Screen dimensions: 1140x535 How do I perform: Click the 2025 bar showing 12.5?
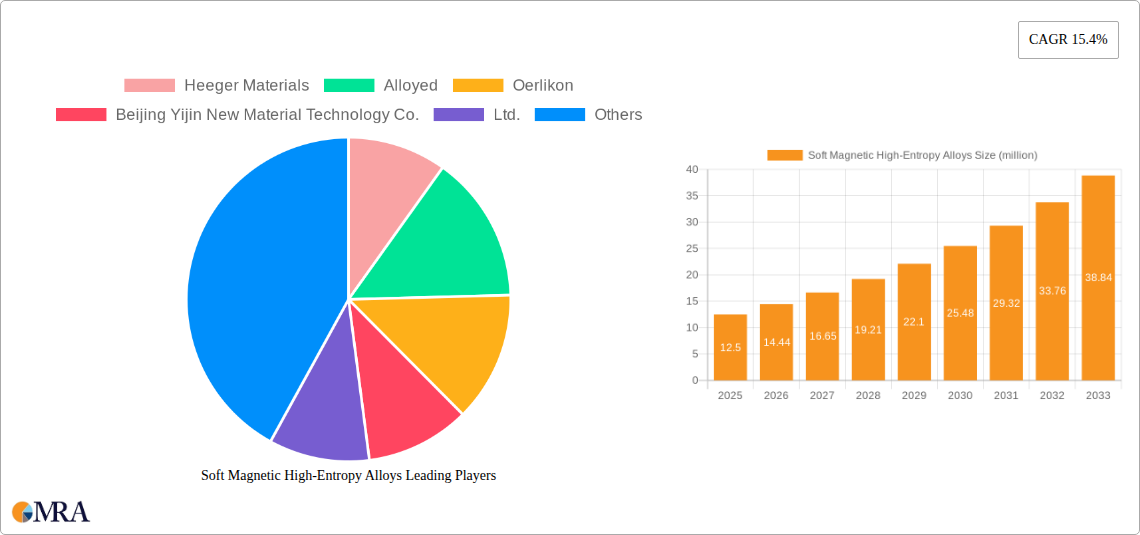[x=731, y=347]
